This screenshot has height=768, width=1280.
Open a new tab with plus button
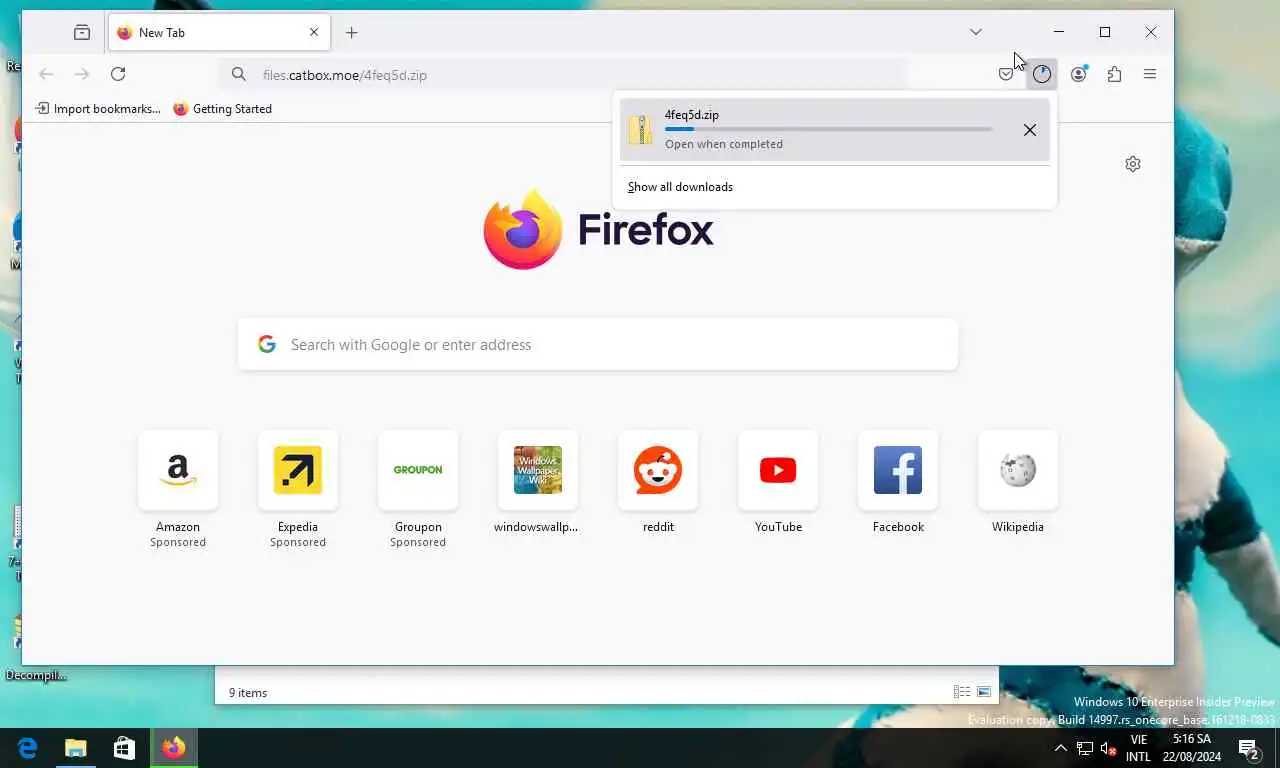point(351,33)
